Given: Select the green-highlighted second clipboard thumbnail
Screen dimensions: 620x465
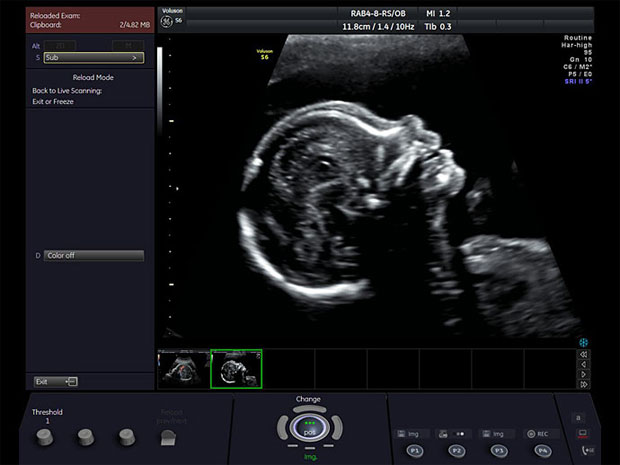Looking at the screenshot, I should point(236,368).
